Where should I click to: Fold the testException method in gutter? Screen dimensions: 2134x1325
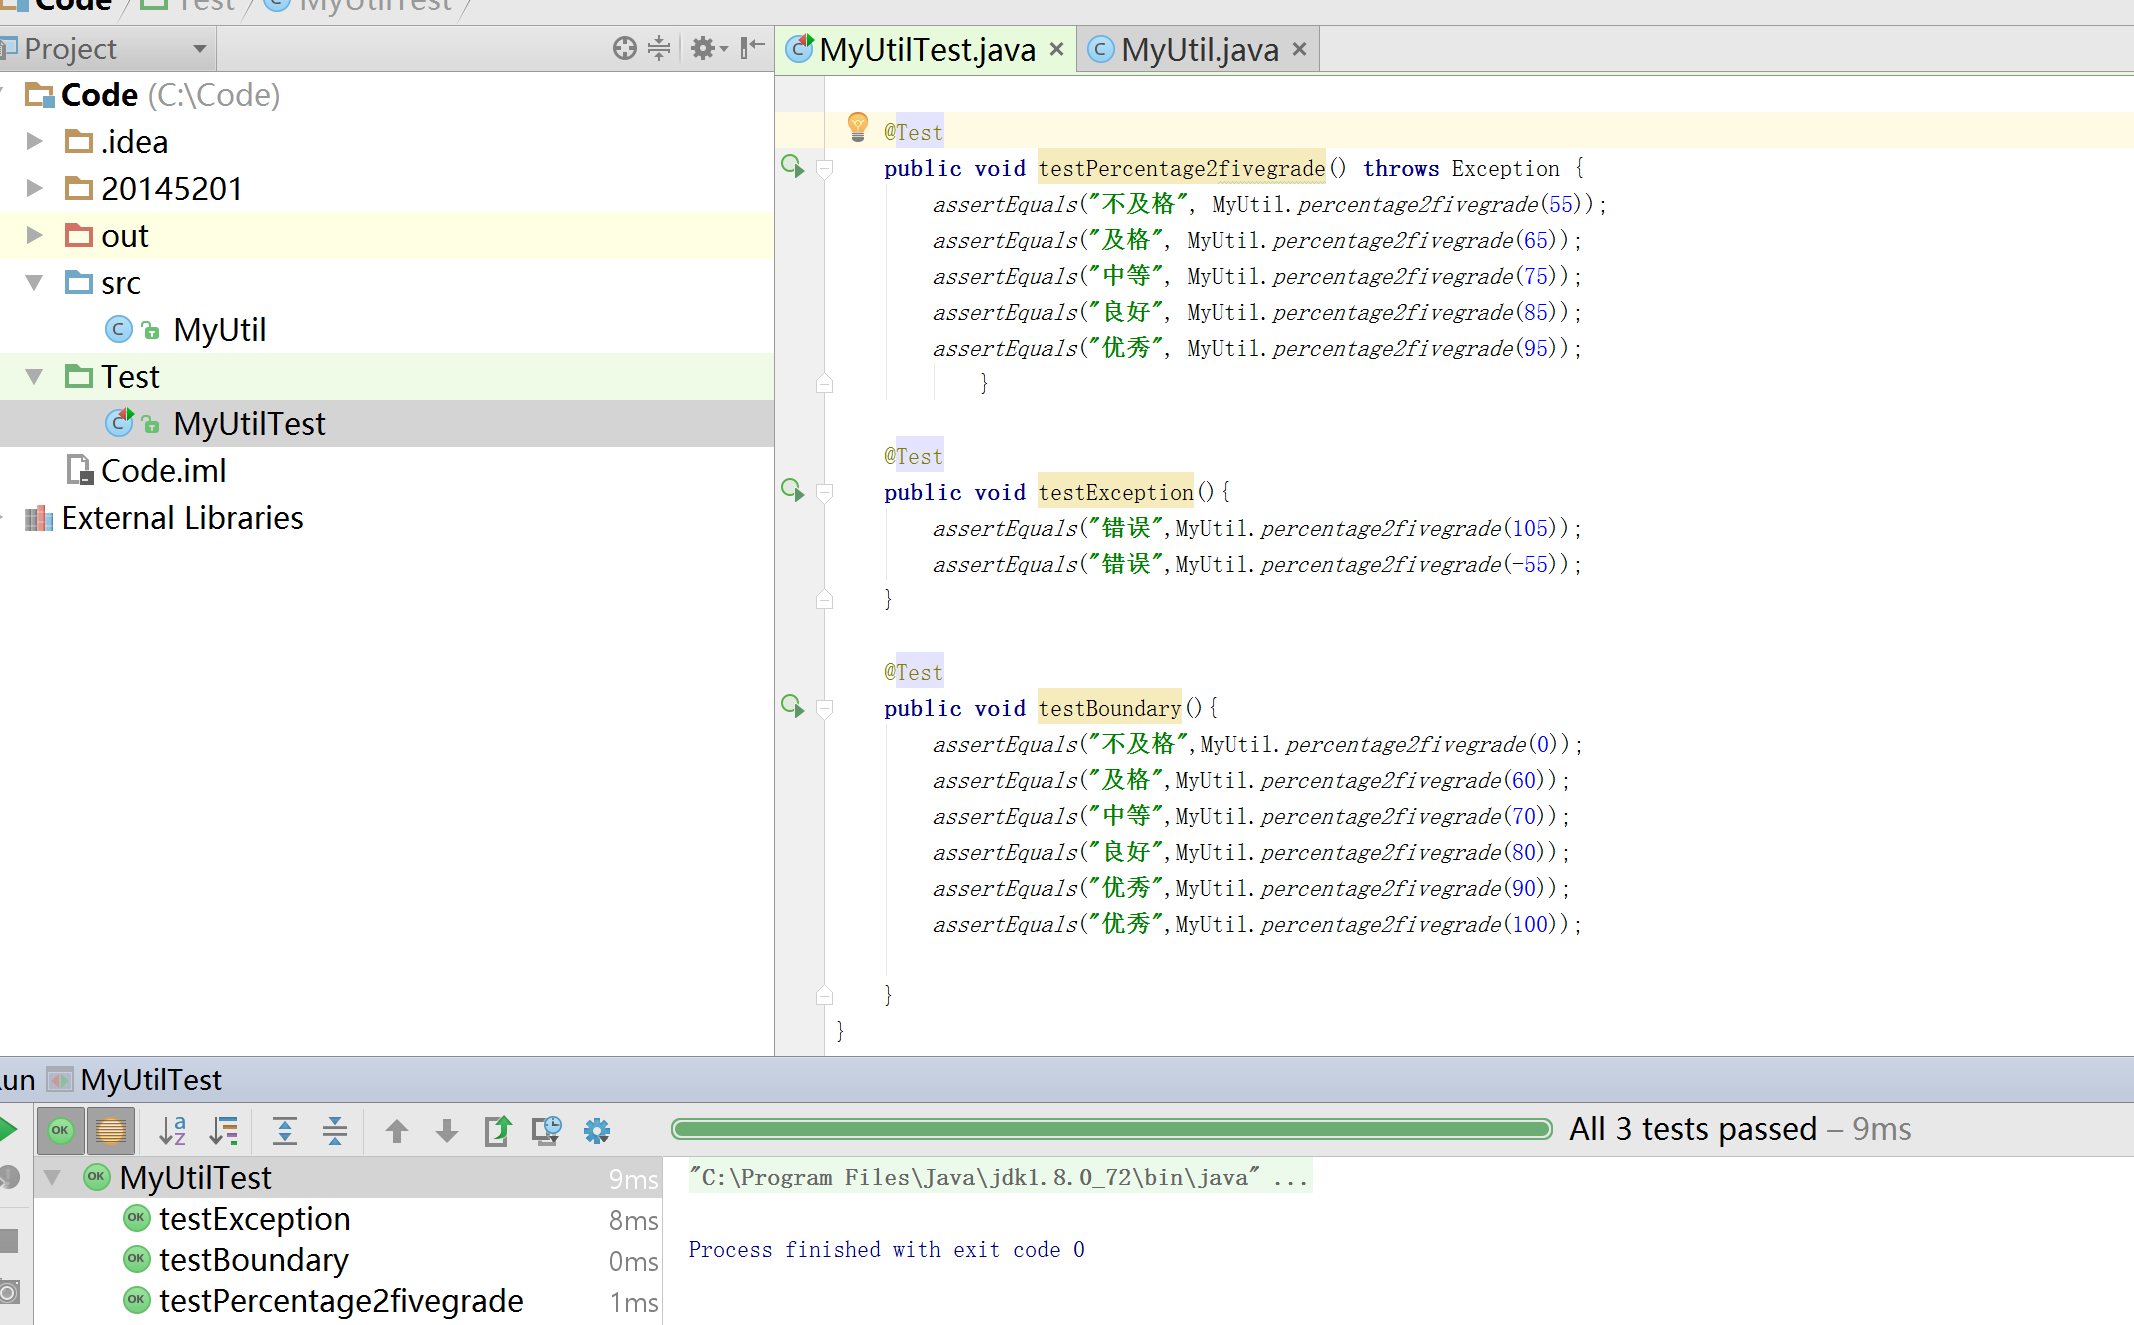click(824, 493)
